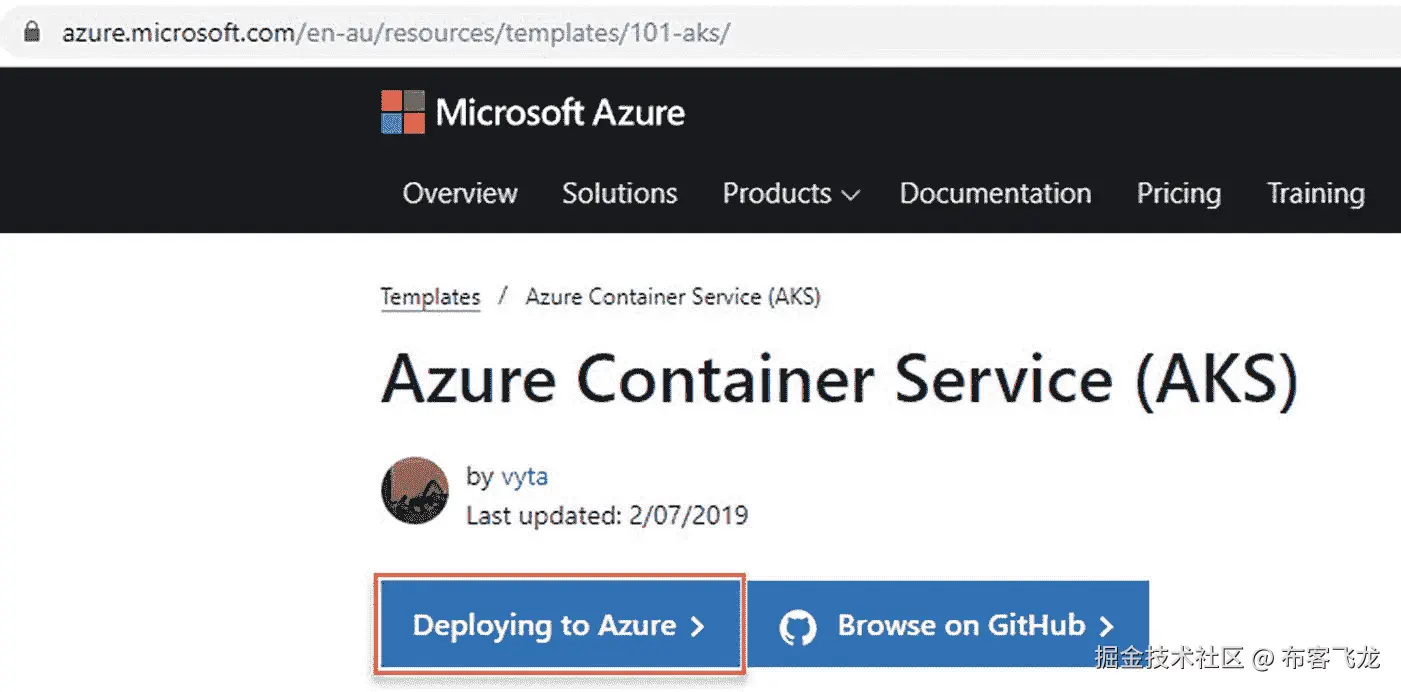Click the Templates breadcrumb link
1401x692 pixels.
(431, 297)
